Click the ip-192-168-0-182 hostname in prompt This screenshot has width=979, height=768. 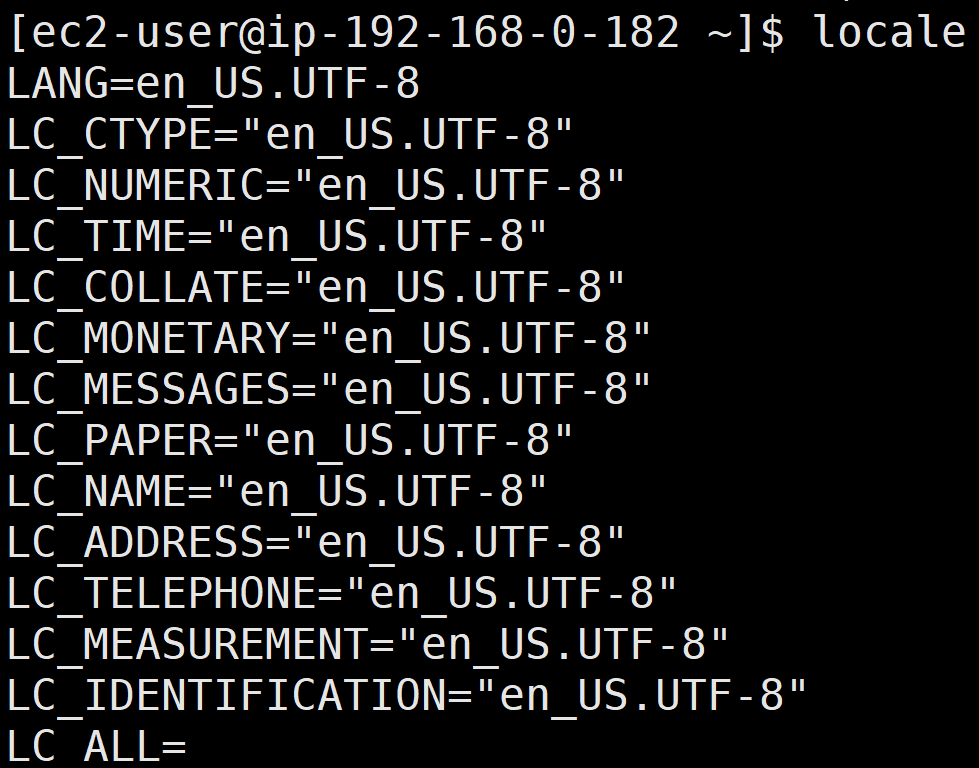coord(473,34)
